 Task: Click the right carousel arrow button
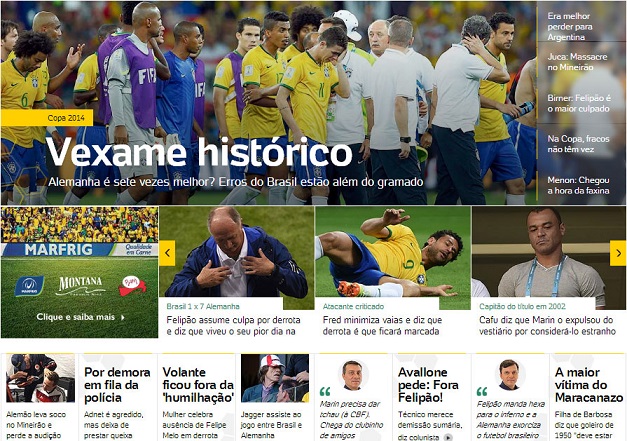click(618, 253)
